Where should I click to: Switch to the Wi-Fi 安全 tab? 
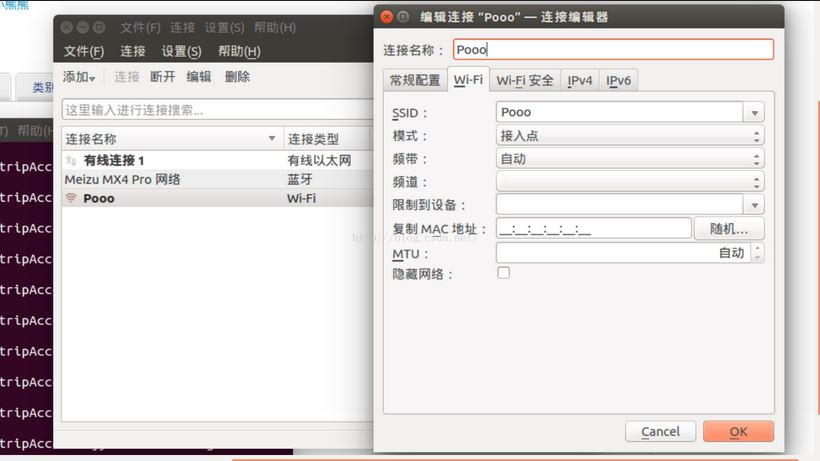pos(525,80)
